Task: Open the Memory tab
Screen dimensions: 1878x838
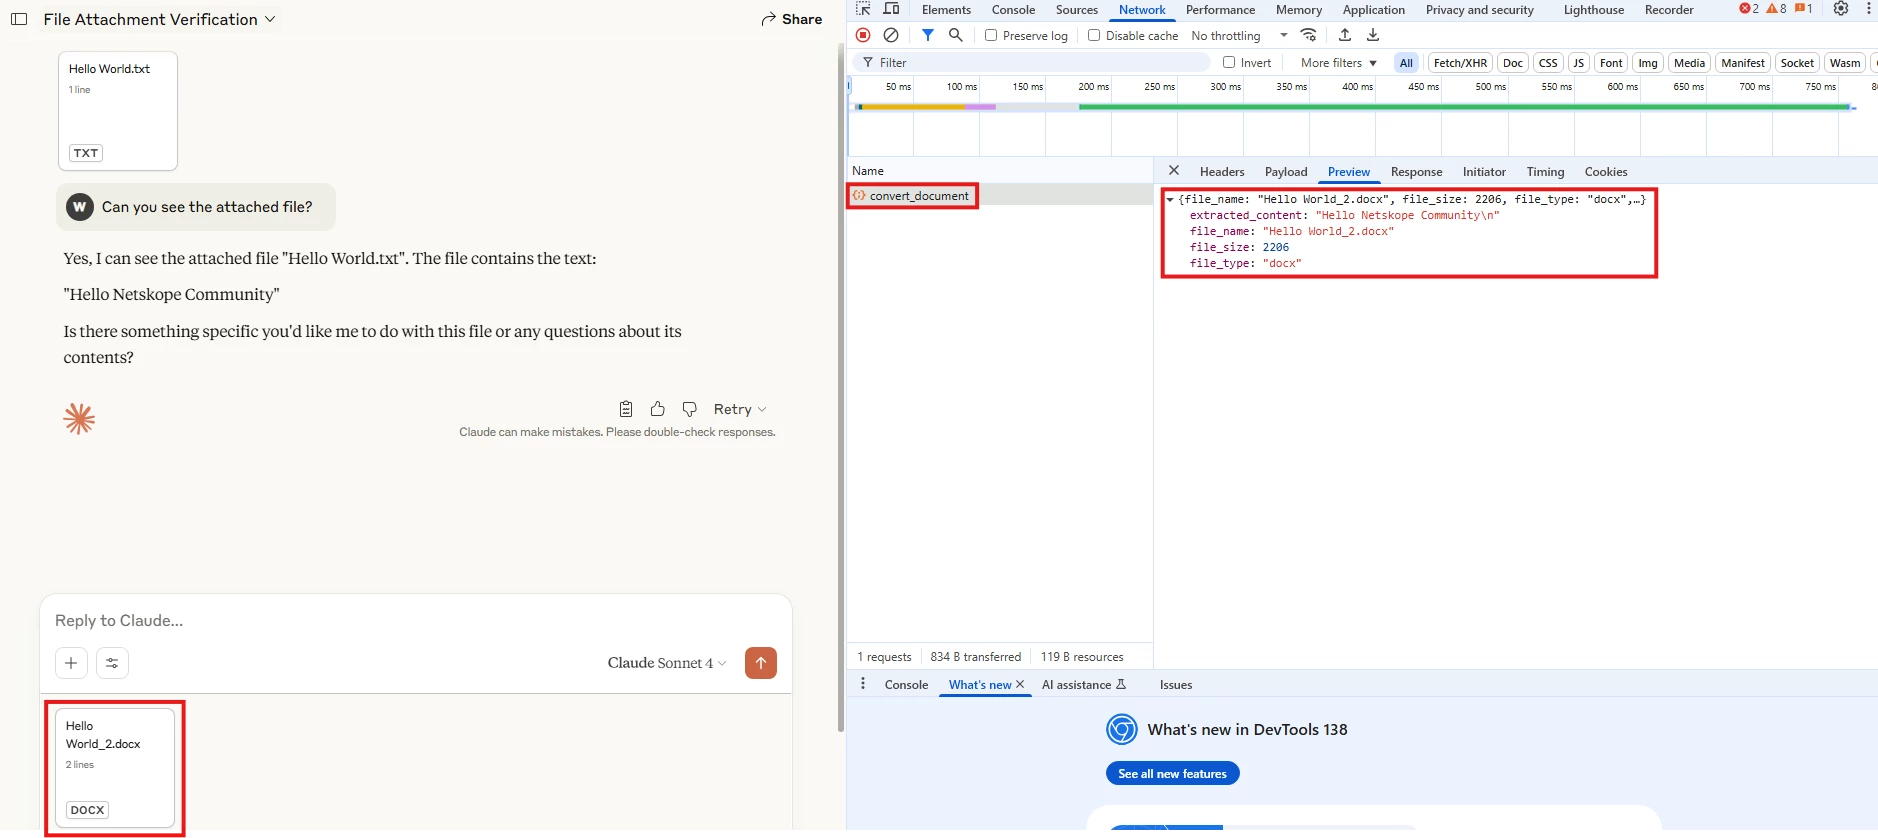Action: (x=1299, y=10)
